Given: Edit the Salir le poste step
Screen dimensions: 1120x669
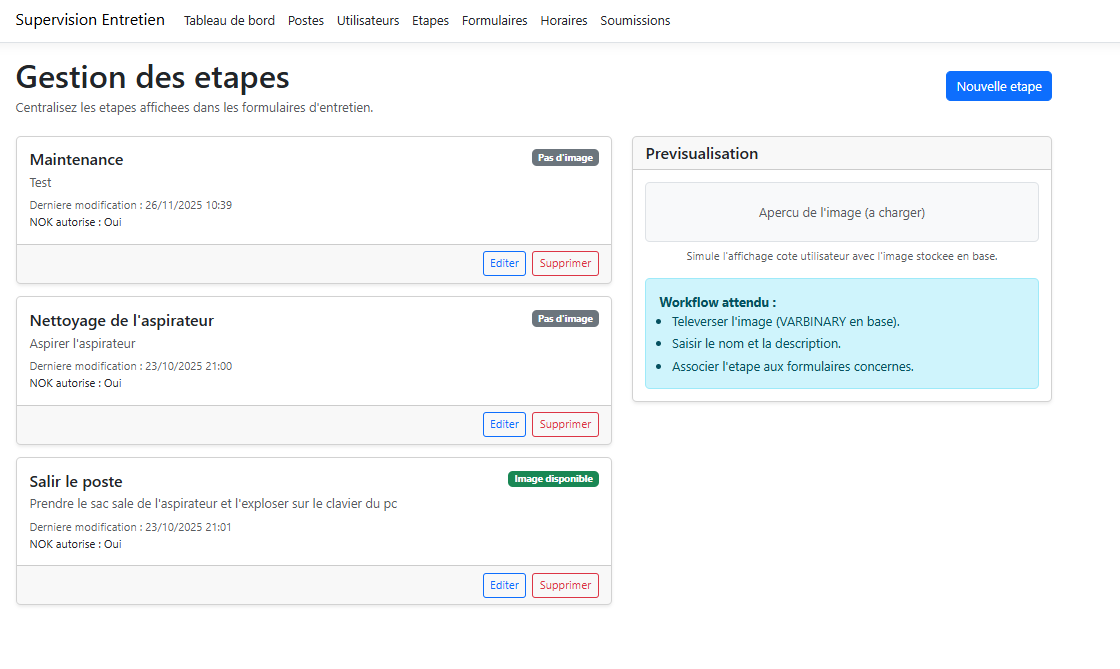Looking at the screenshot, I should [504, 585].
